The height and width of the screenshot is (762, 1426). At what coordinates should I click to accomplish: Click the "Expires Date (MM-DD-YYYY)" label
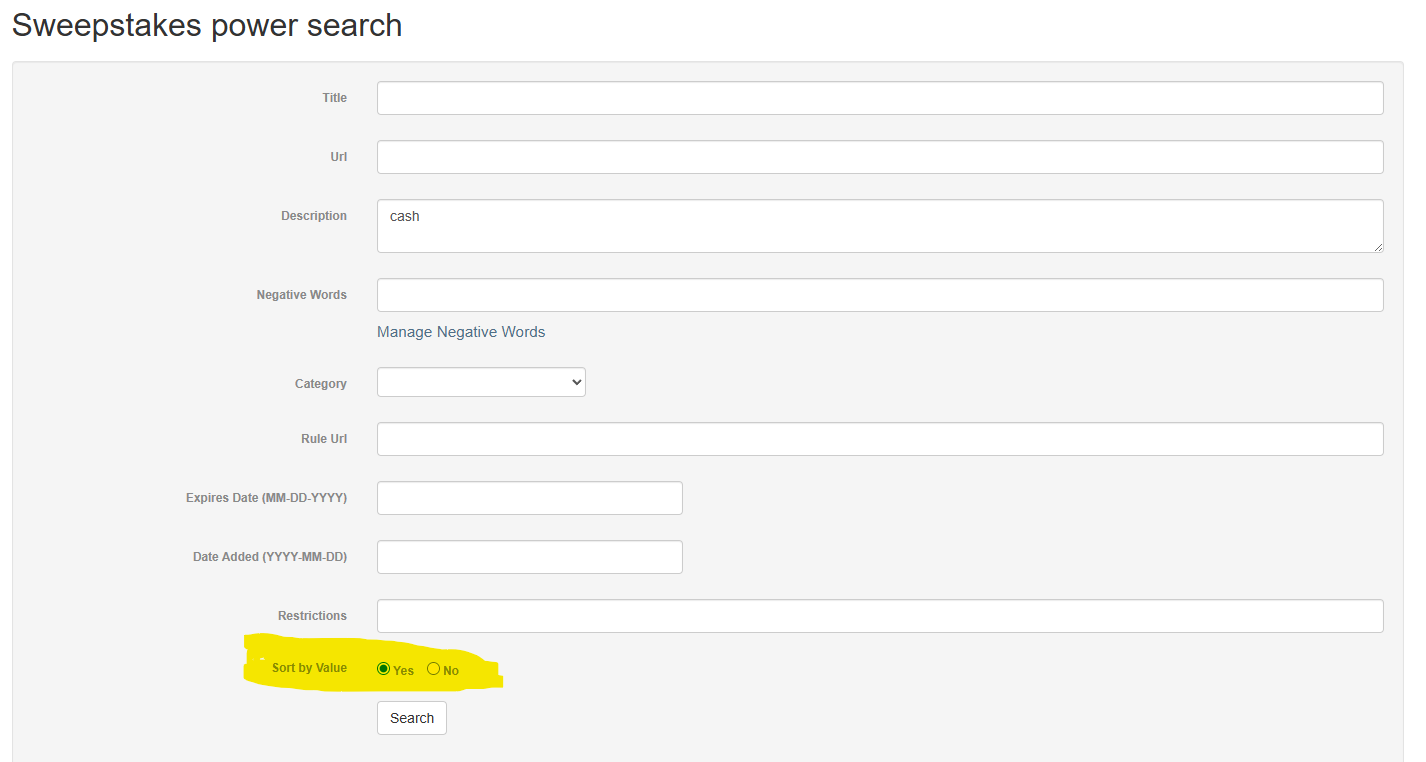coord(266,498)
